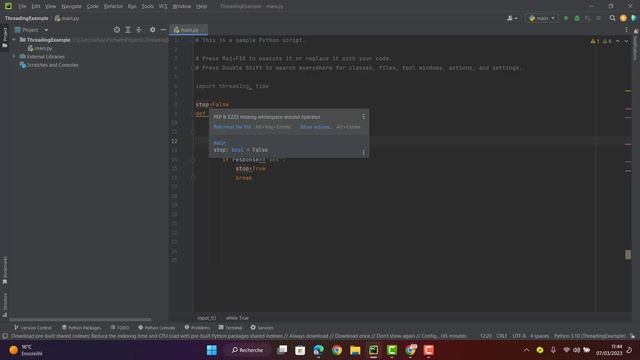Image resolution: width=640 pixels, height=360 pixels.
Task: Toggle tool window bars icon in status bar corner
Action: point(5,336)
